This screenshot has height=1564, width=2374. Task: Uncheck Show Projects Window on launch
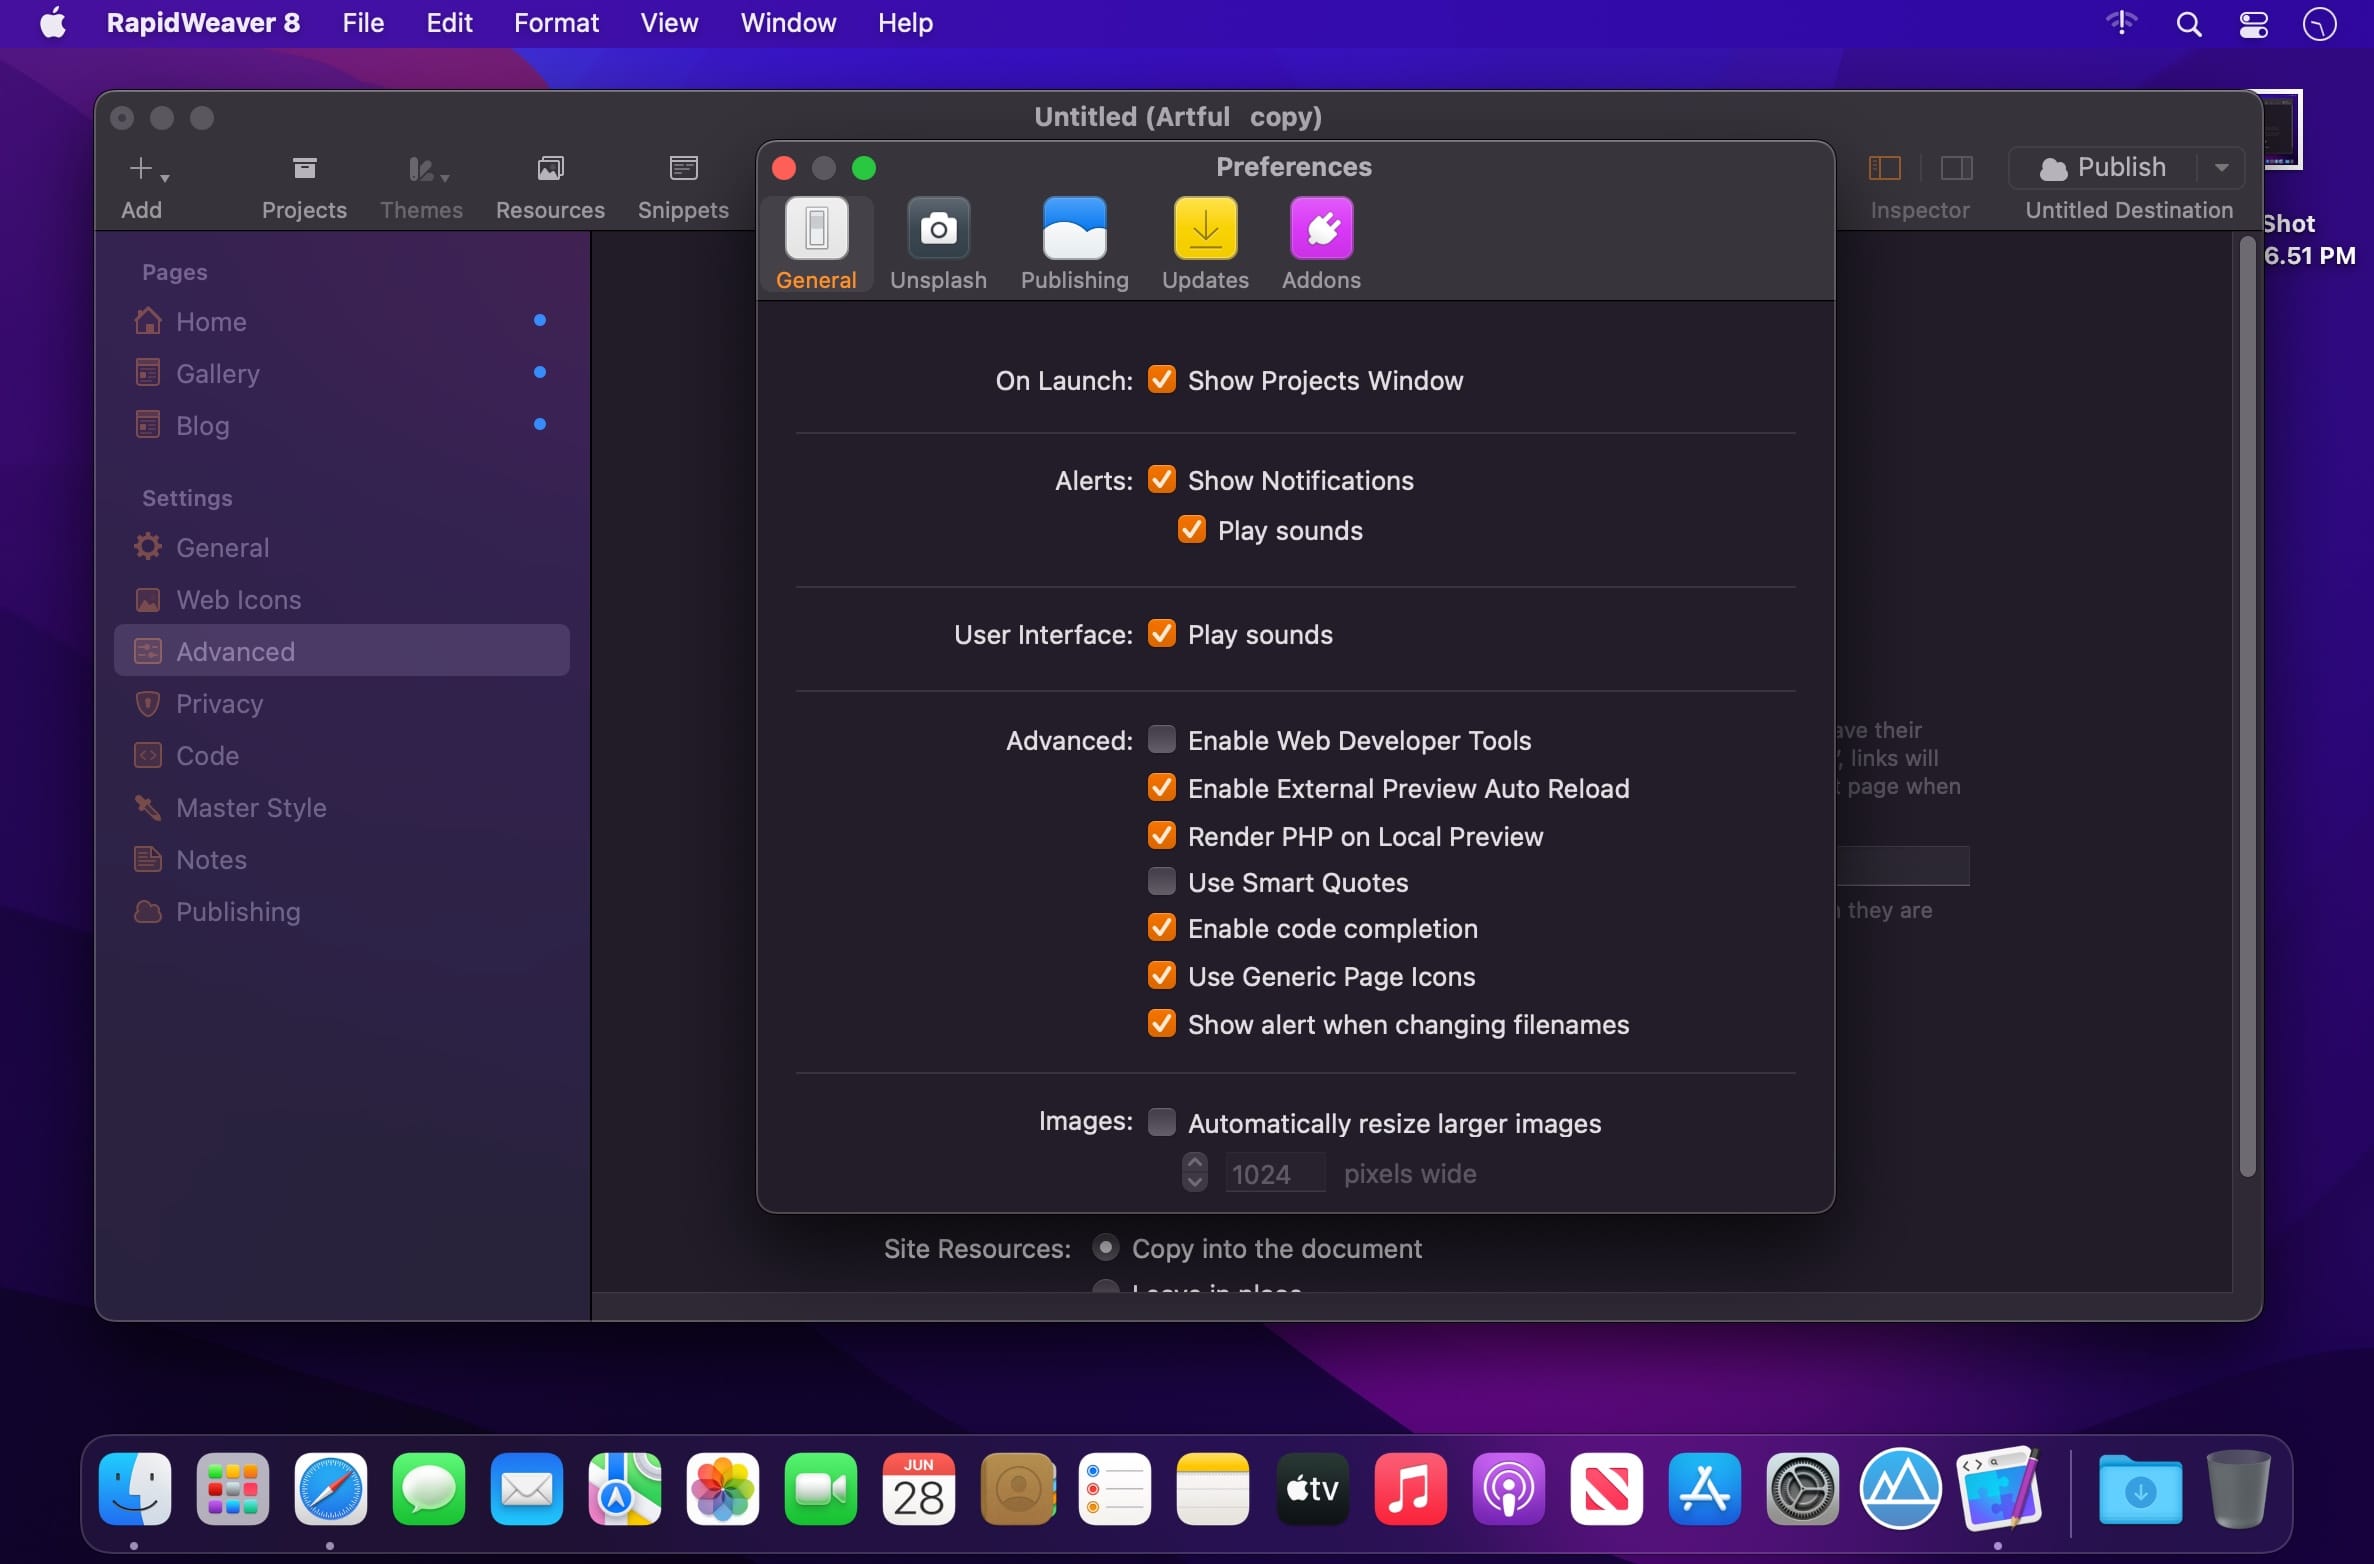pyautogui.click(x=1161, y=380)
